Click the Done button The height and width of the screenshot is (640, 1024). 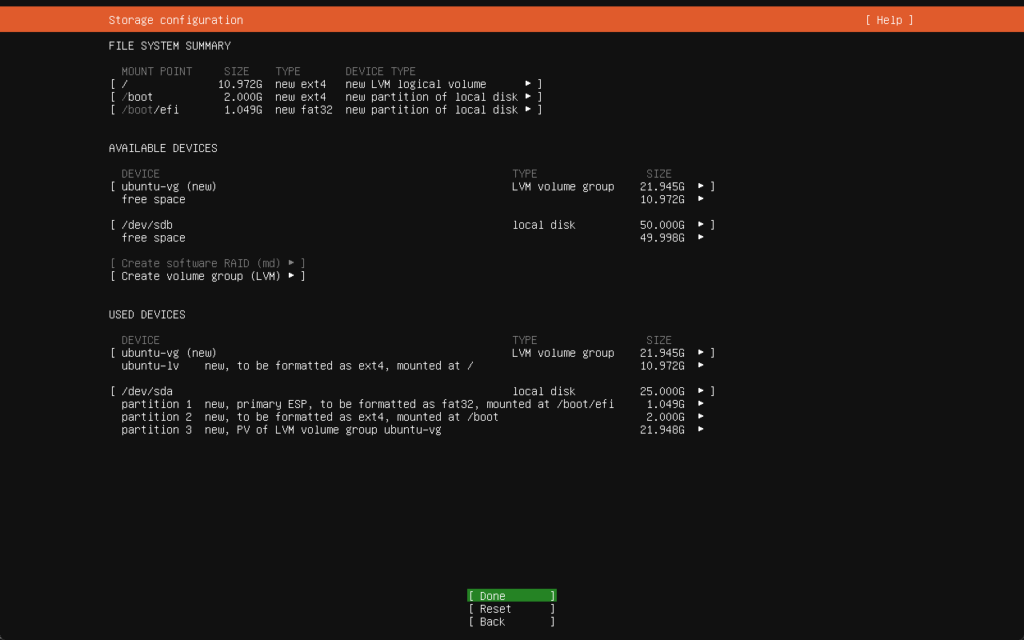tap(511, 596)
